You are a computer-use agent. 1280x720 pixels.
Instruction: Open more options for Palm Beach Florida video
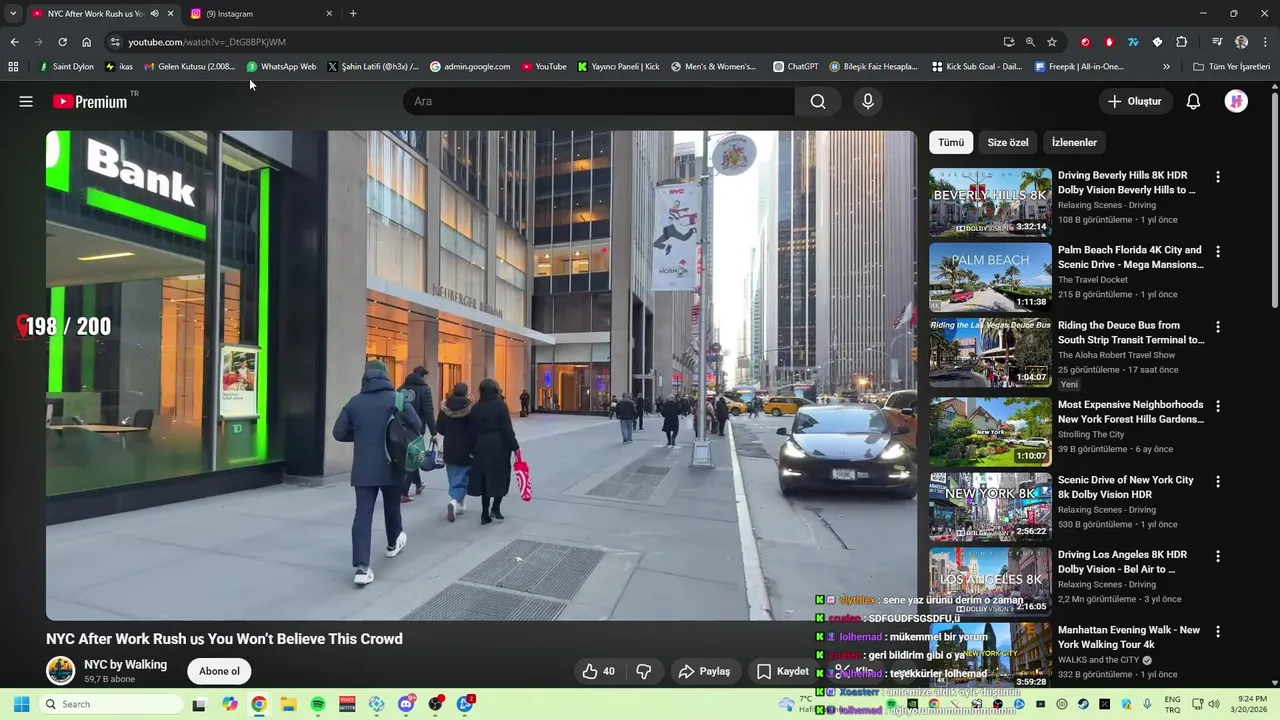[1217, 252]
